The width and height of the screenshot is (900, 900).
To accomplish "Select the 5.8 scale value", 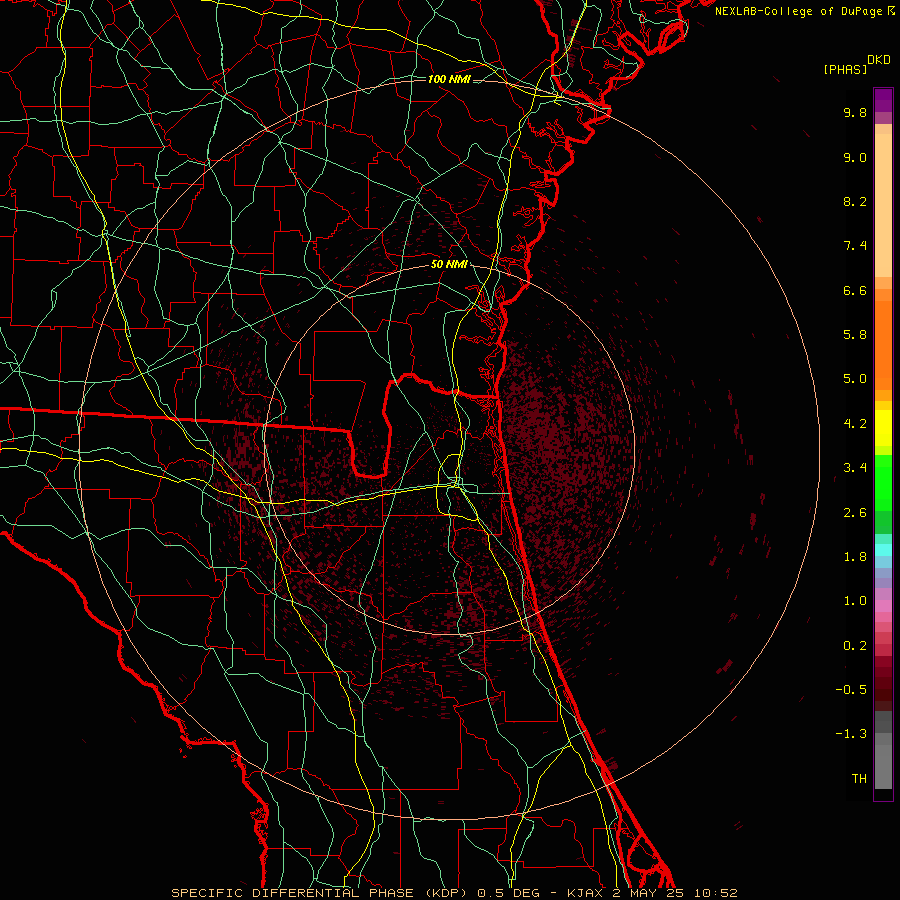I will point(855,335).
